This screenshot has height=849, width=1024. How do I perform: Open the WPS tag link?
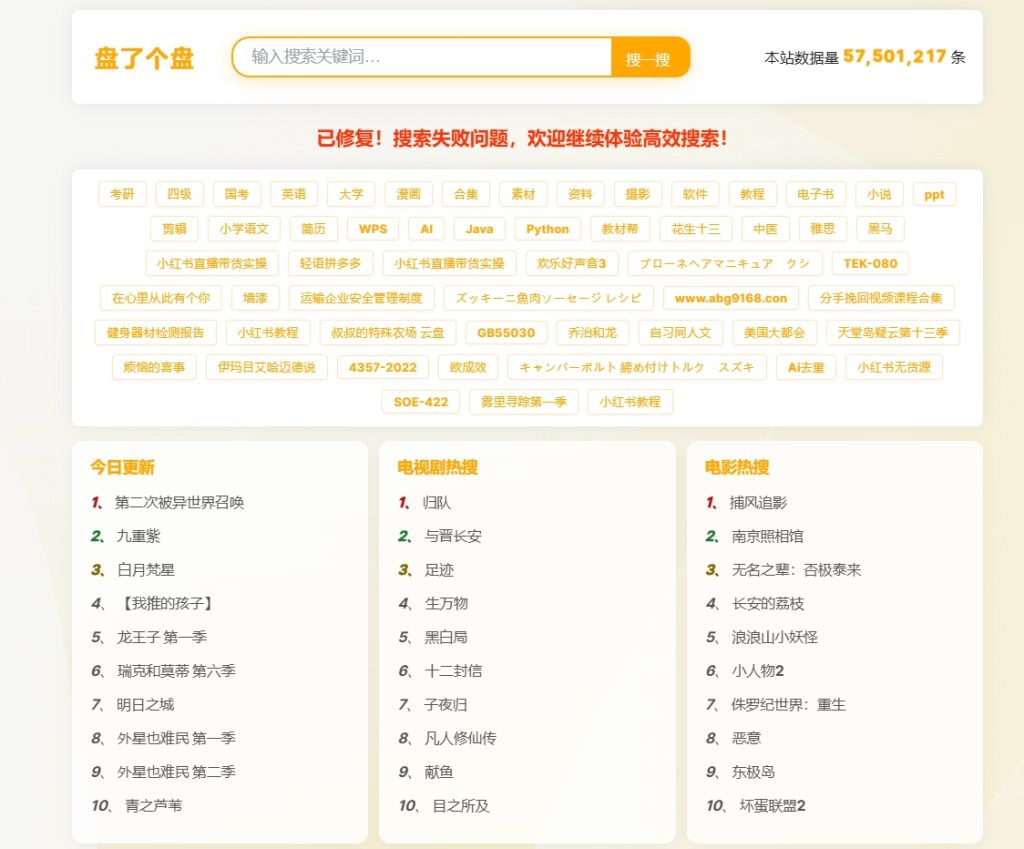pos(371,228)
